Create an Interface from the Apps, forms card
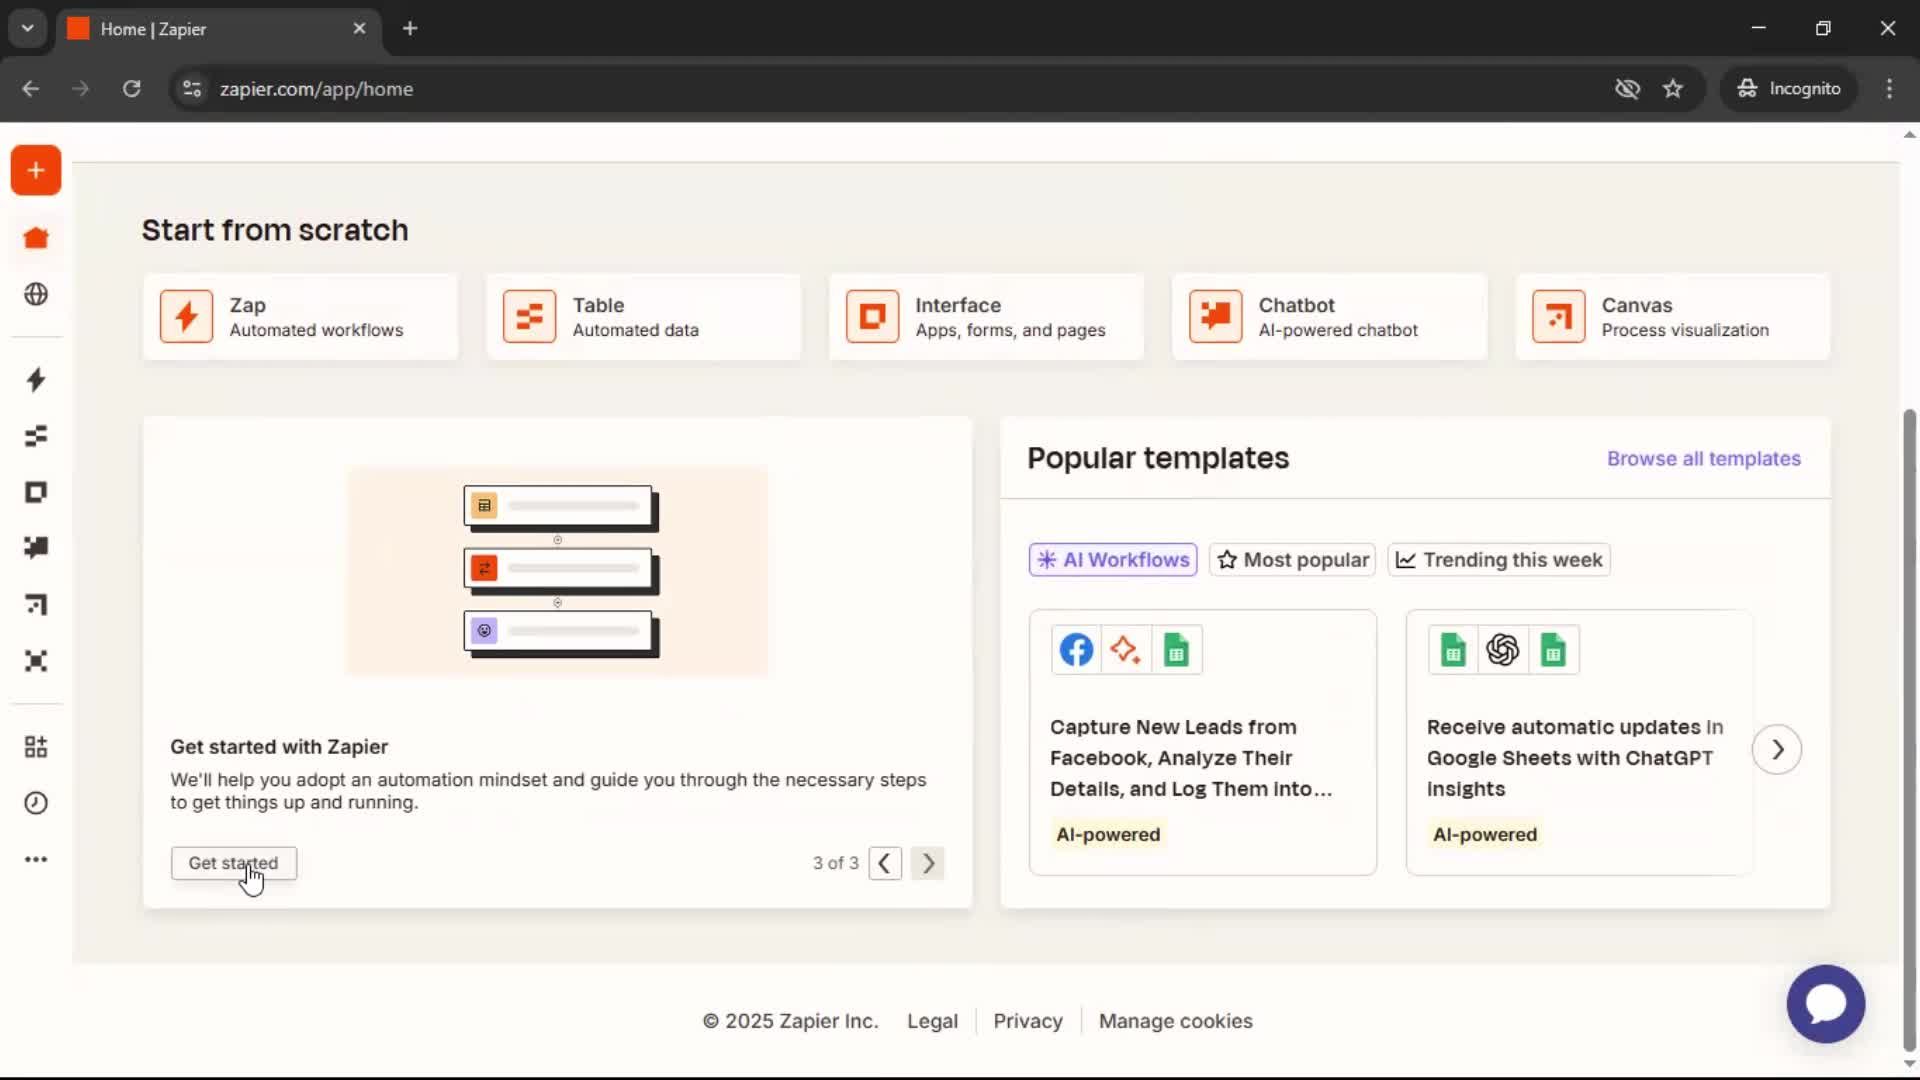The image size is (1920, 1080). coord(986,316)
